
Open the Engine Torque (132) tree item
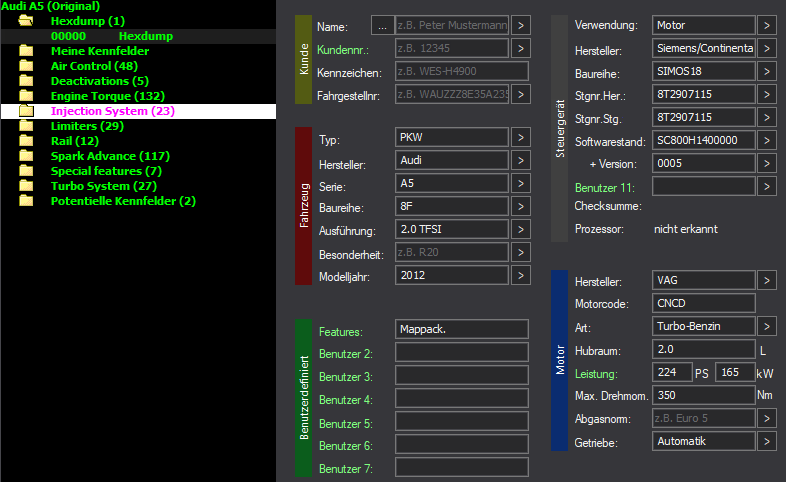pos(108,96)
